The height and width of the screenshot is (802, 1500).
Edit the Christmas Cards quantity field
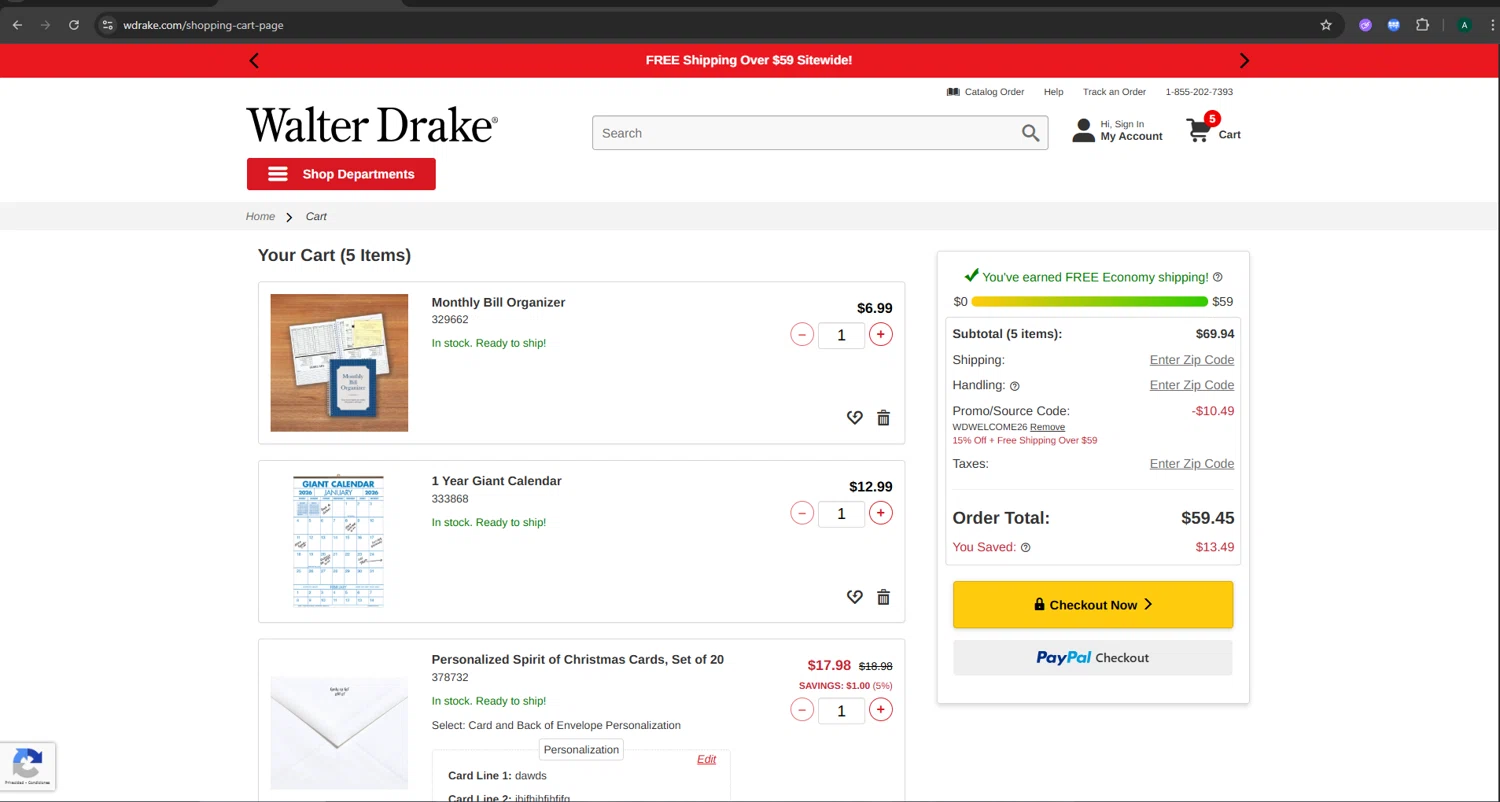click(x=841, y=710)
